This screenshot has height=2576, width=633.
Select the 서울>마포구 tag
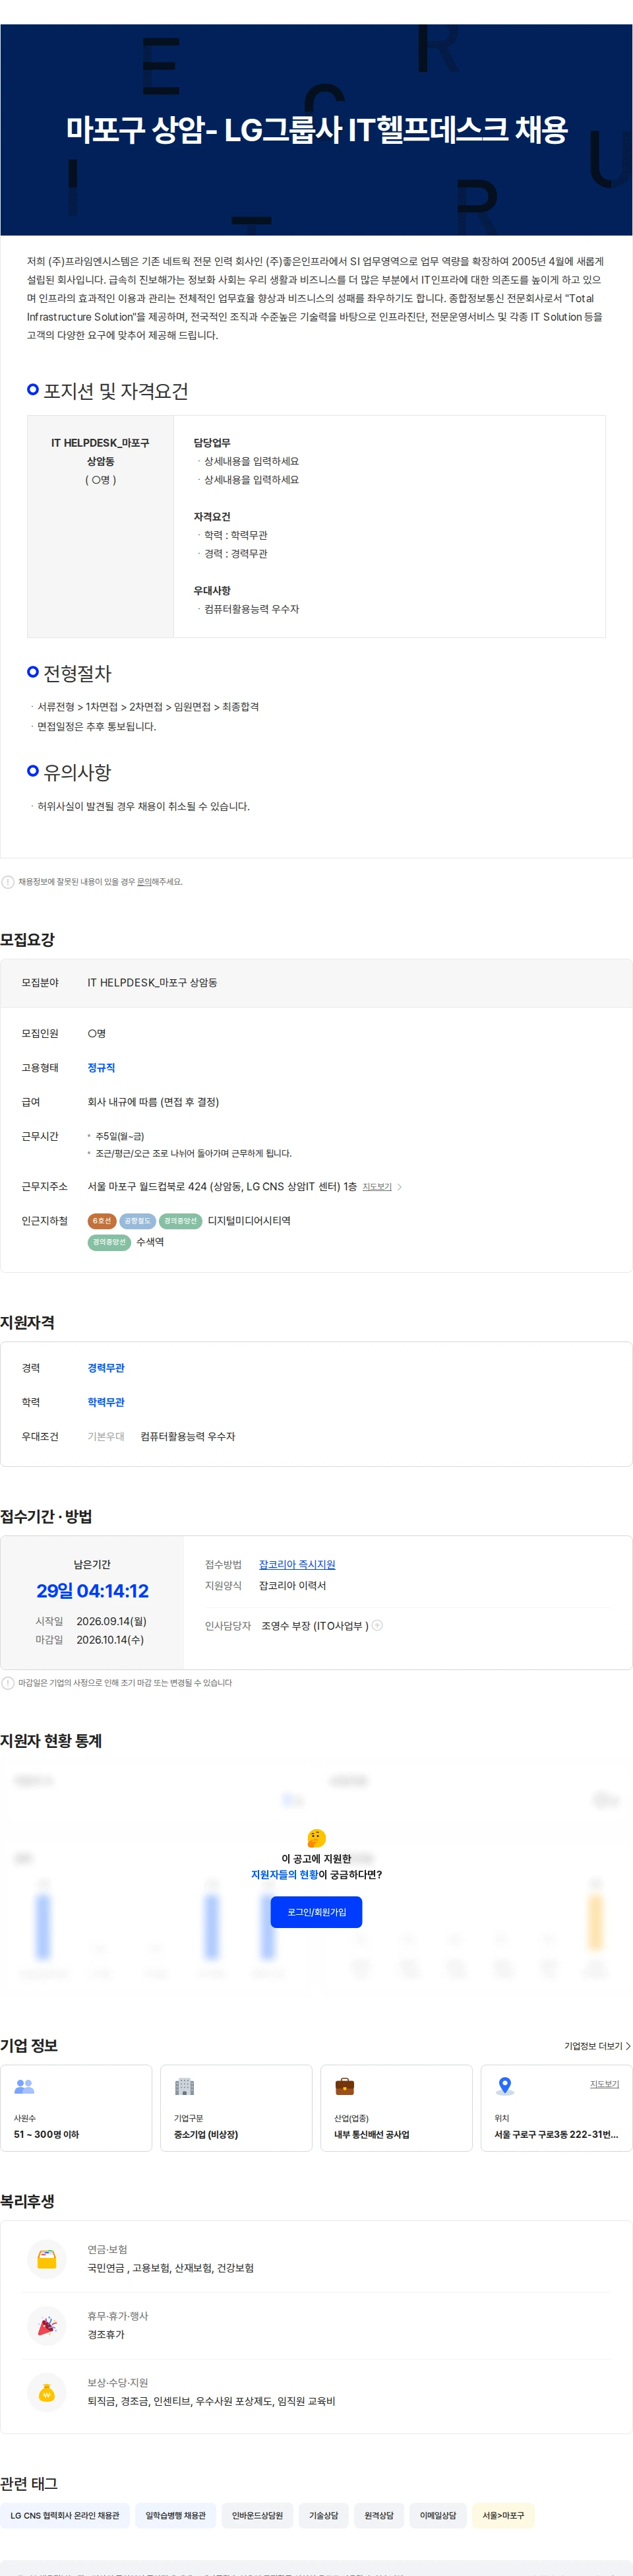pos(503,2515)
